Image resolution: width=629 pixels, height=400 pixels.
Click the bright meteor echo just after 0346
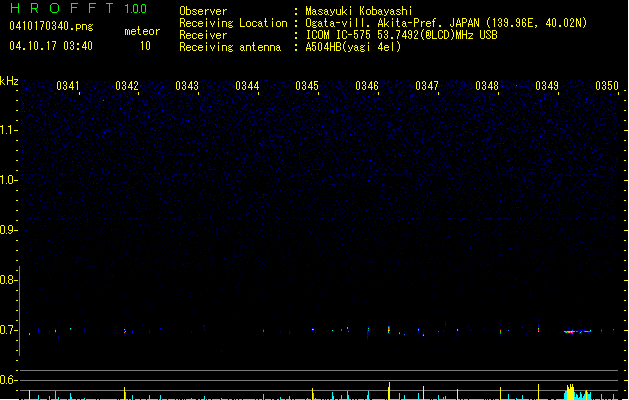(x=389, y=330)
